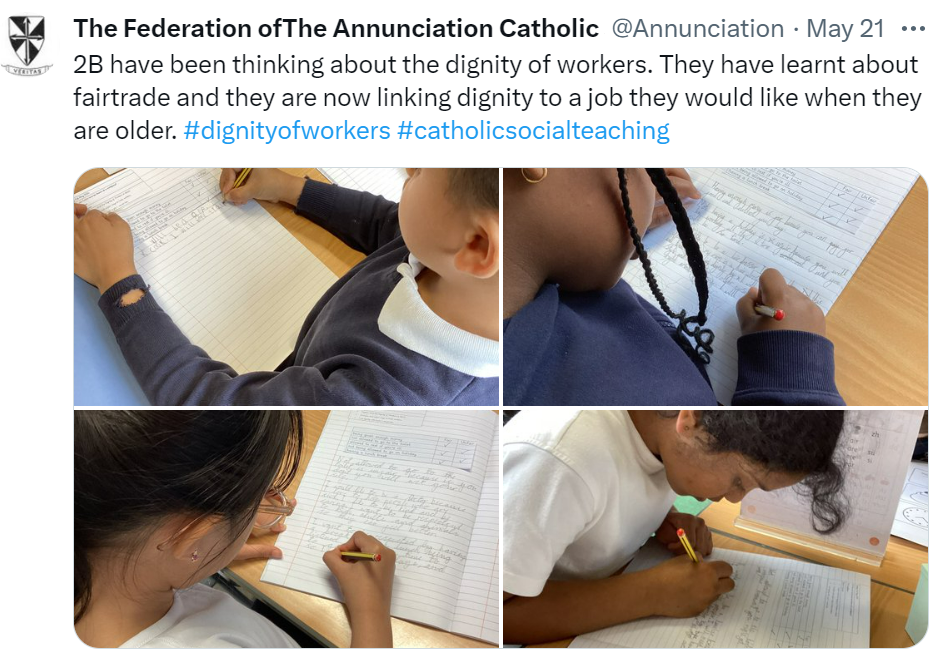Open the school crest profile avatar
The height and width of the screenshot is (667, 942).
click(27, 45)
